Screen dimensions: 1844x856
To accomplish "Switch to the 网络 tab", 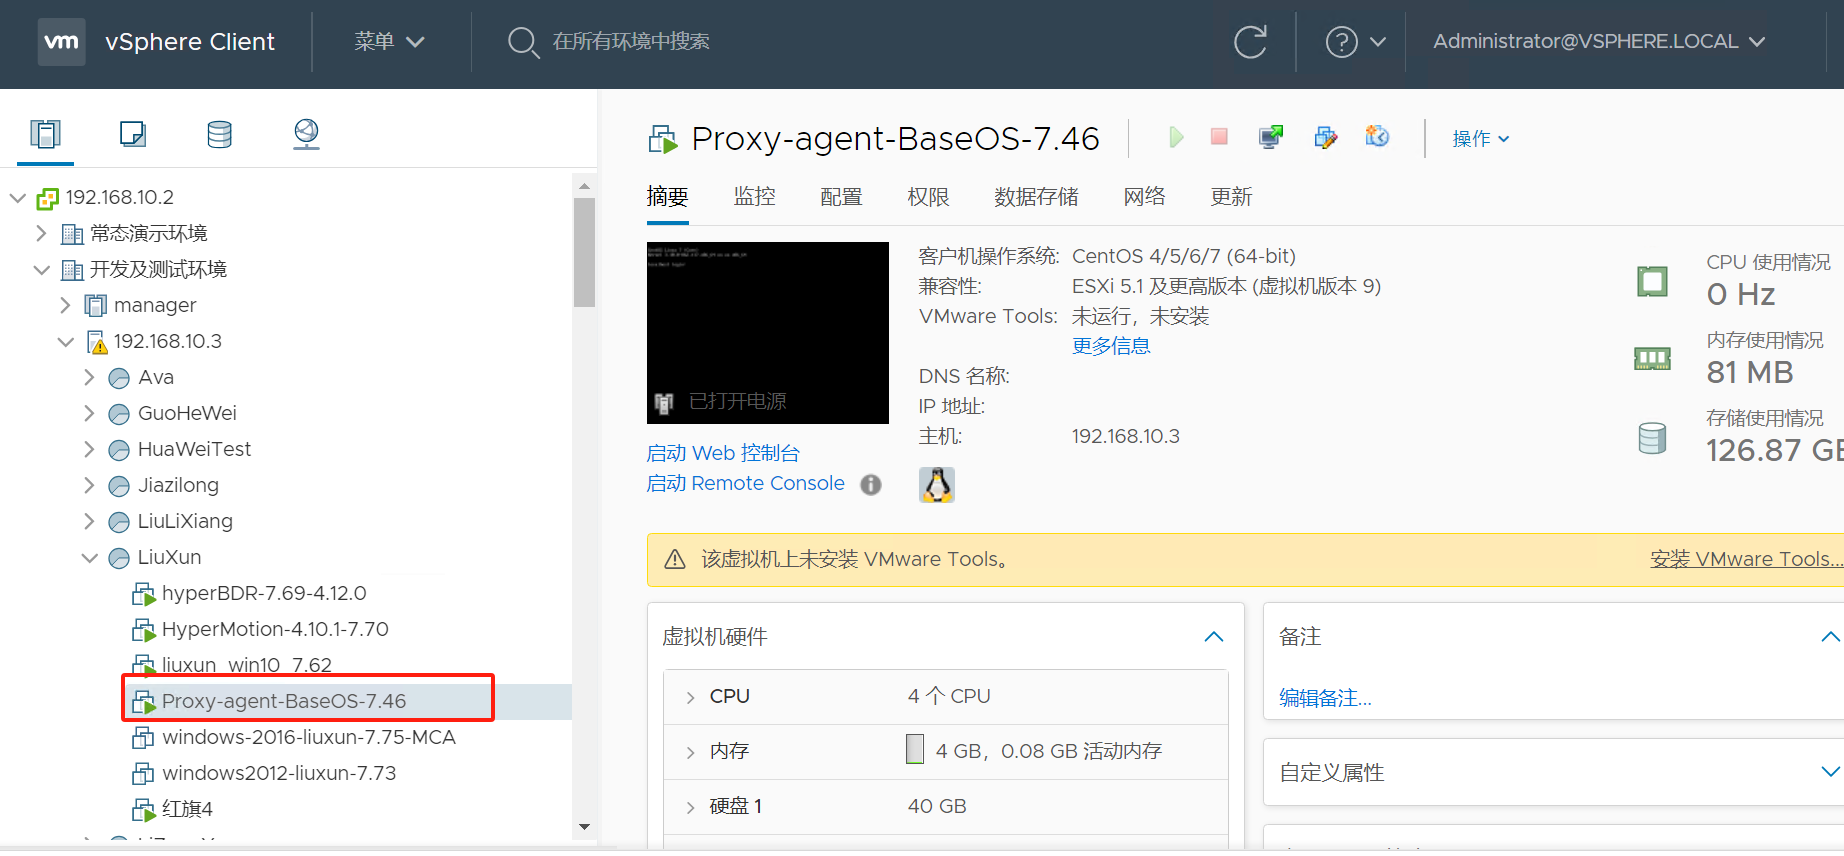I will pyautogui.click(x=1144, y=197).
